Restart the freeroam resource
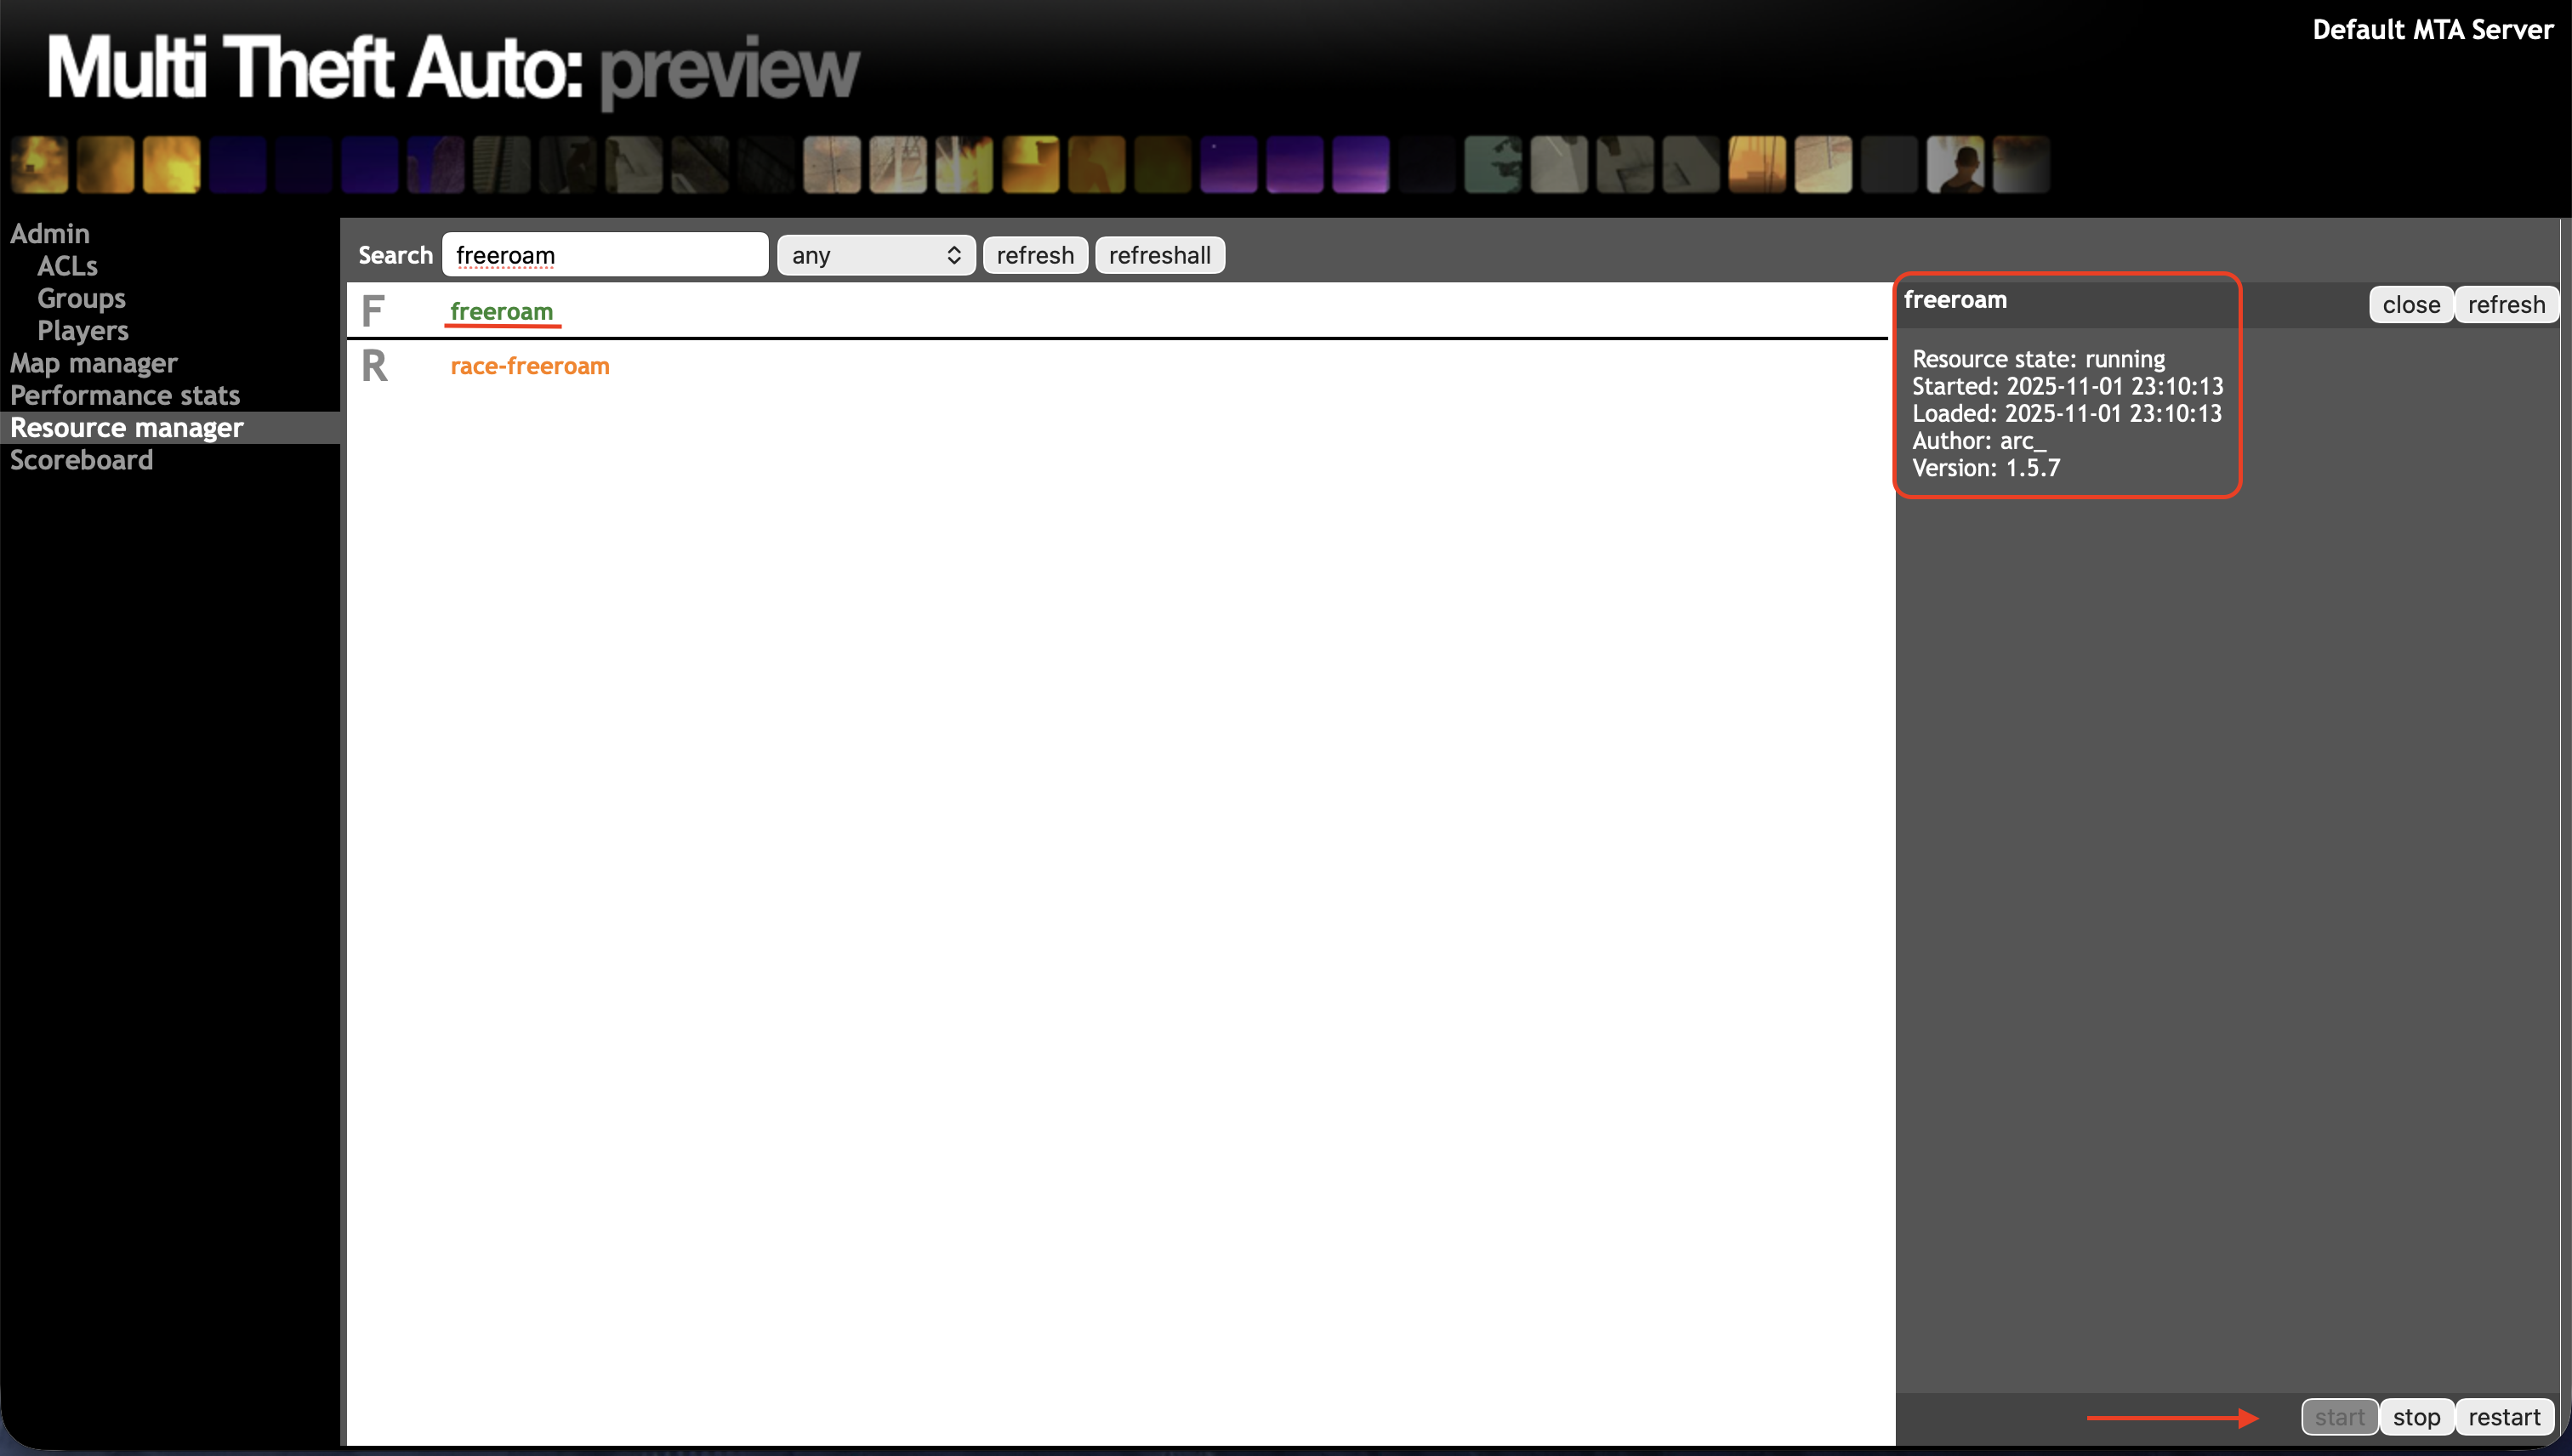This screenshot has height=1456, width=2572. click(x=2503, y=1416)
